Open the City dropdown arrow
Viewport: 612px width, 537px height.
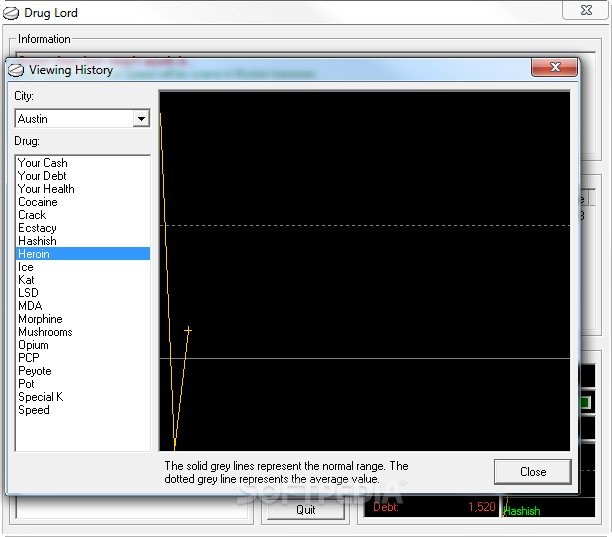click(141, 118)
